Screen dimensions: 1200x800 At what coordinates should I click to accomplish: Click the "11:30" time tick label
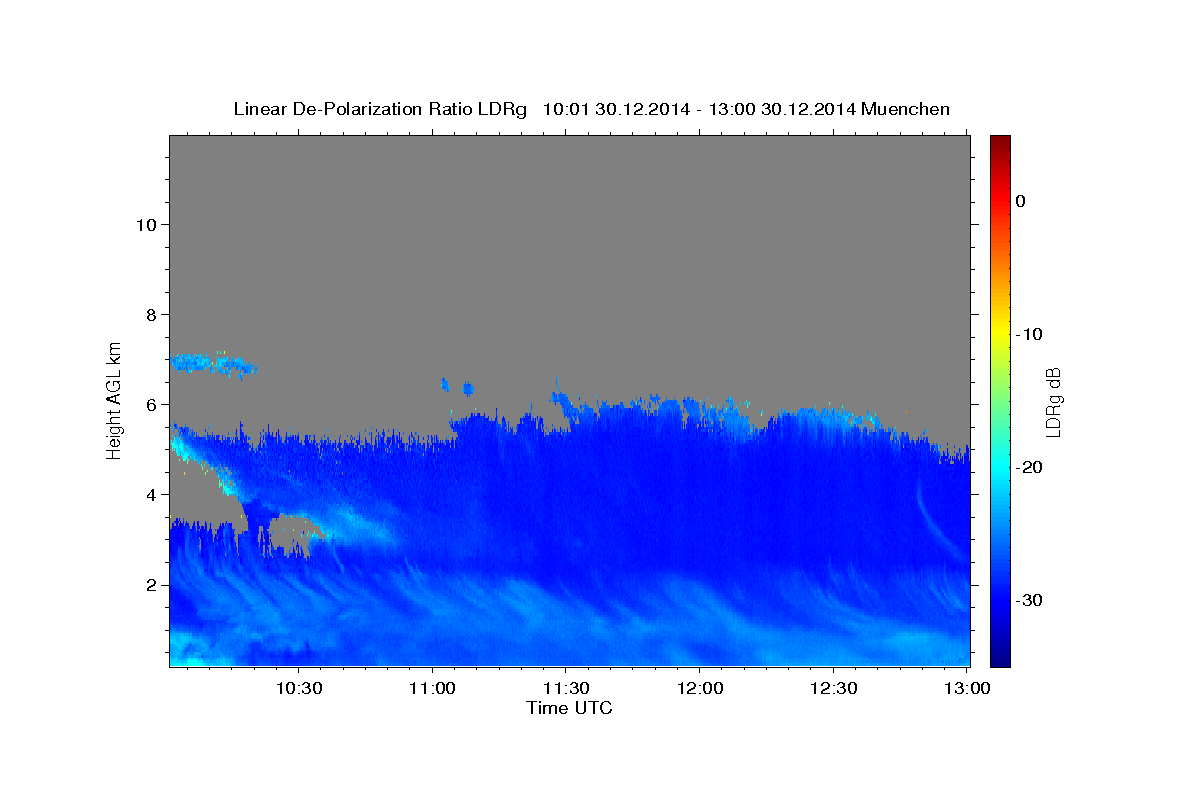pos(566,688)
